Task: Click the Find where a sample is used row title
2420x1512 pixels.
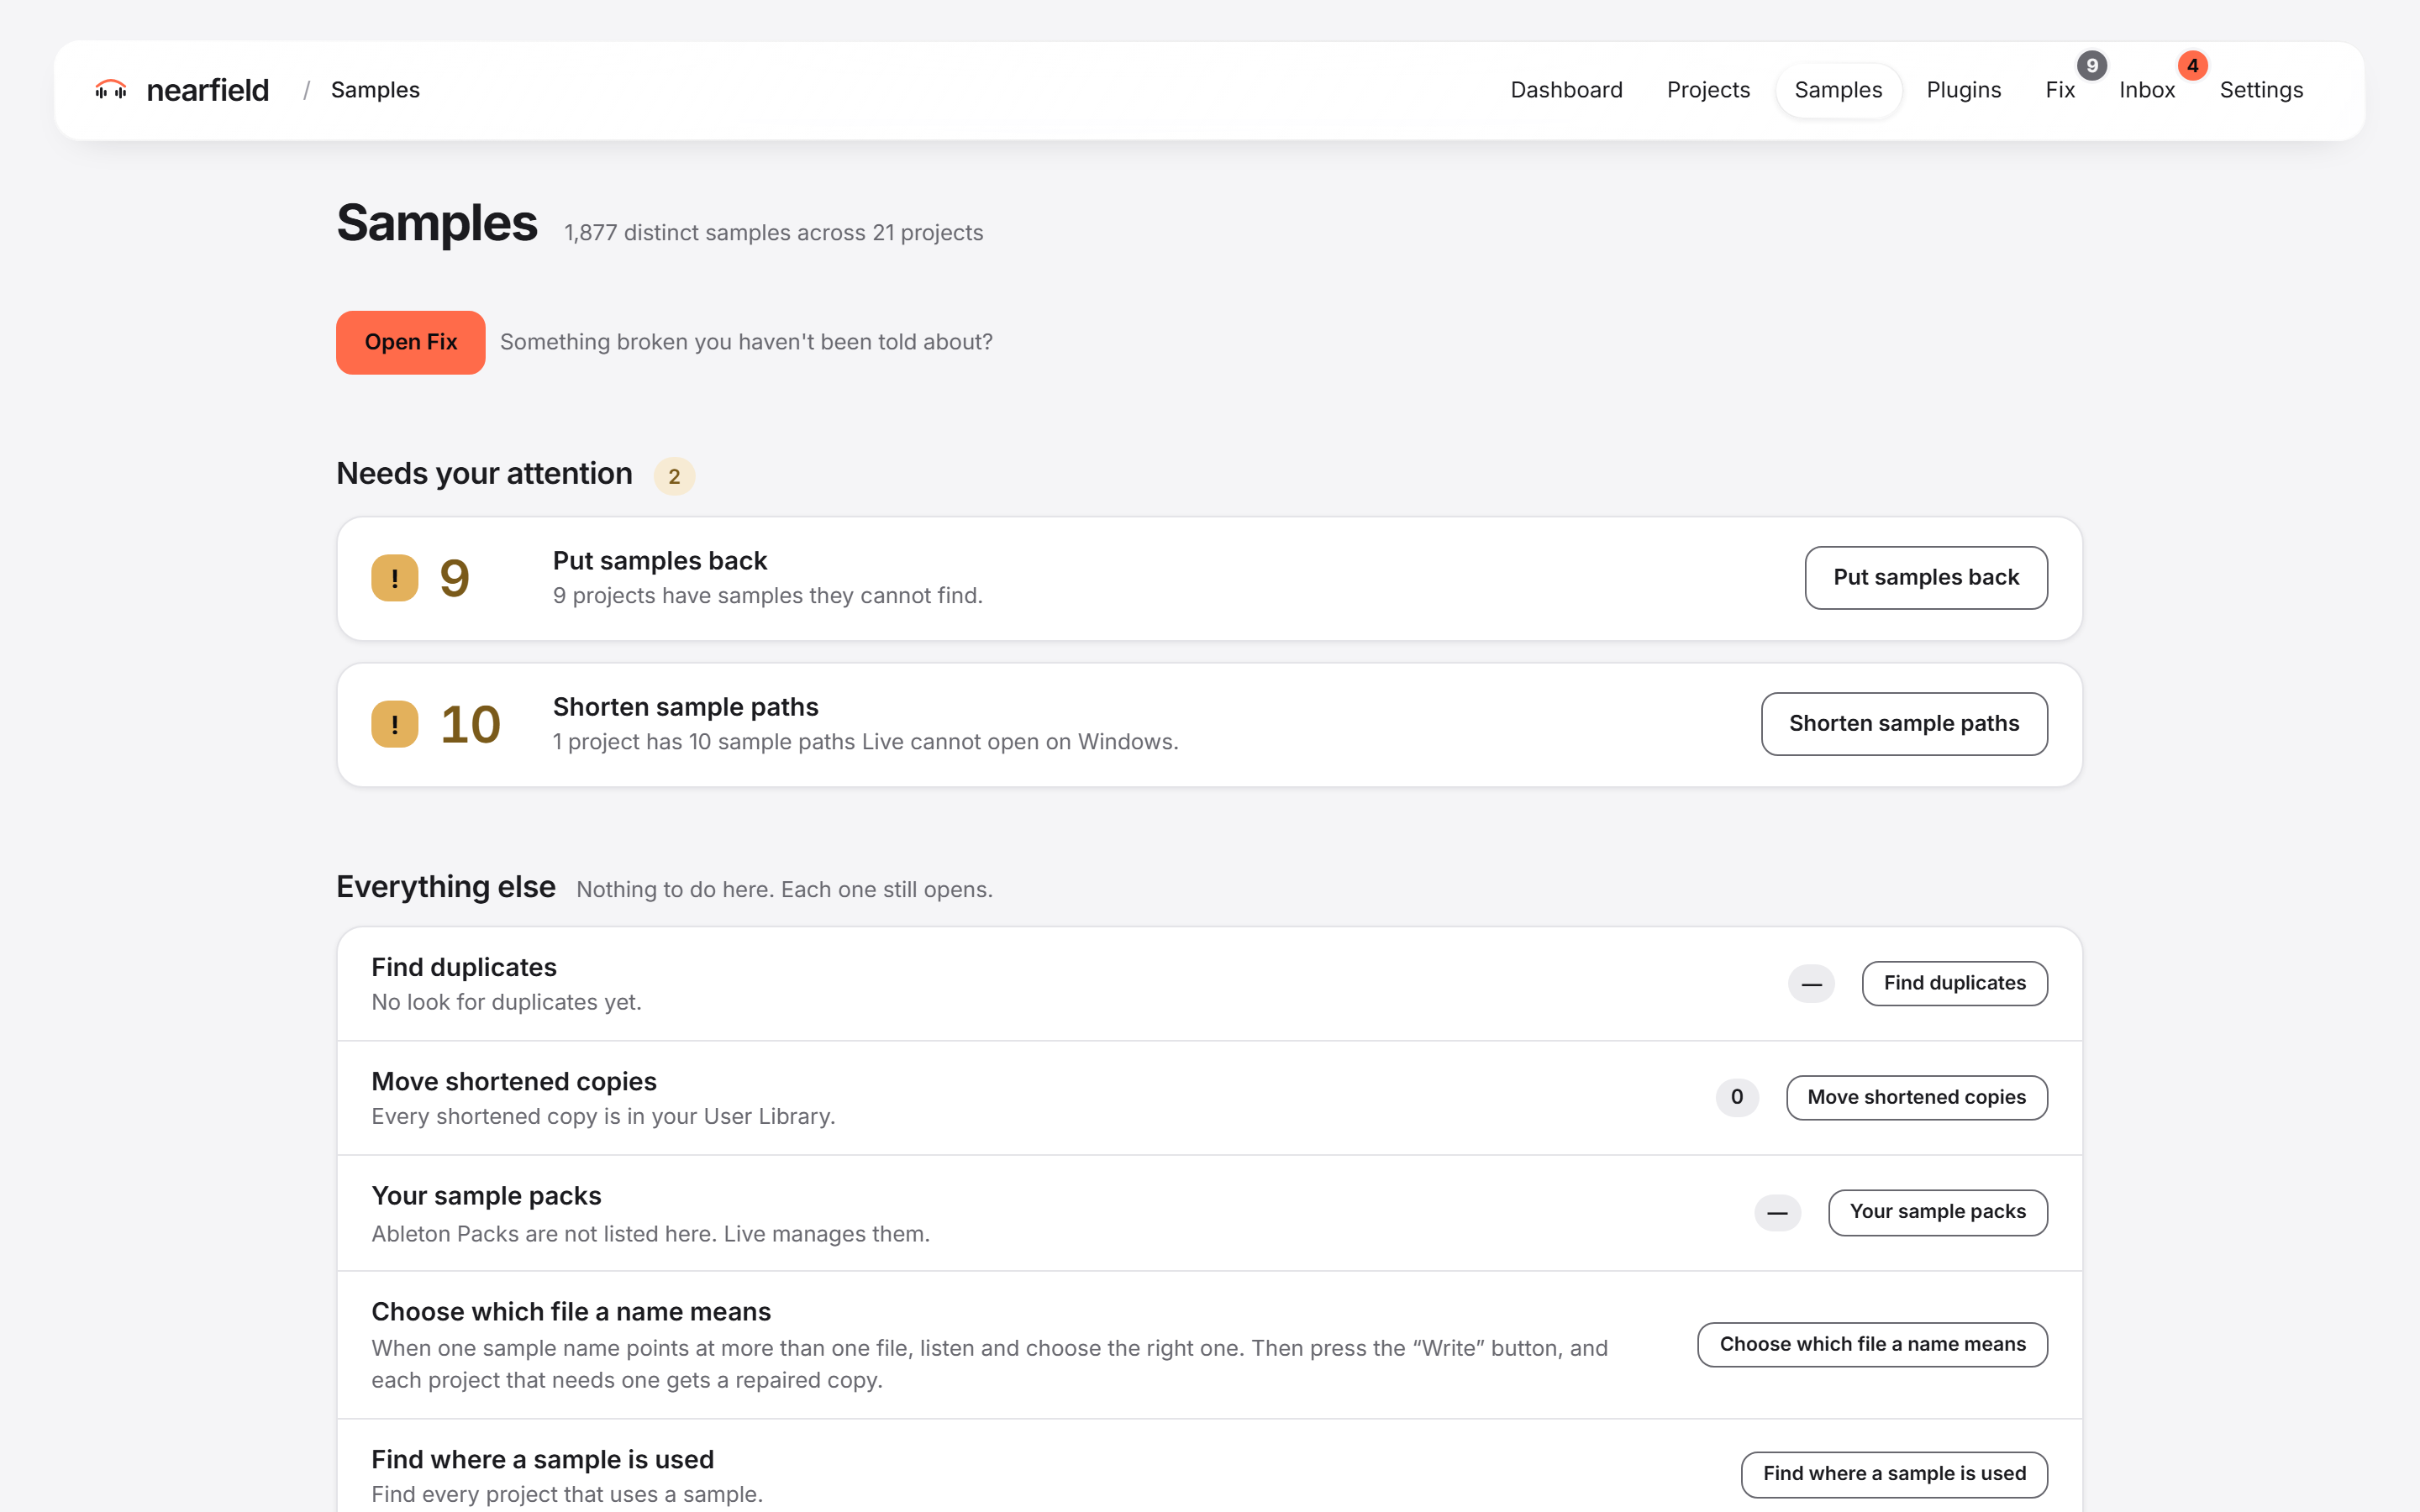Action: click(543, 1460)
